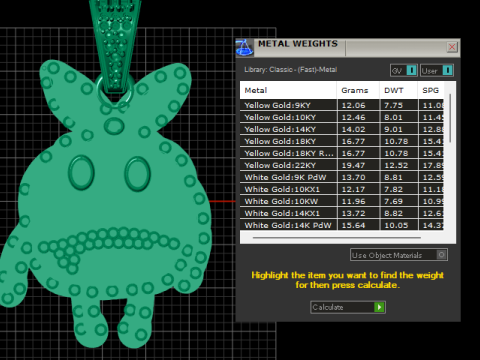The height and width of the screenshot is (360, 480).
Task: Select the Yellow Gold:10KY row
Action: [x=342, y=117]
